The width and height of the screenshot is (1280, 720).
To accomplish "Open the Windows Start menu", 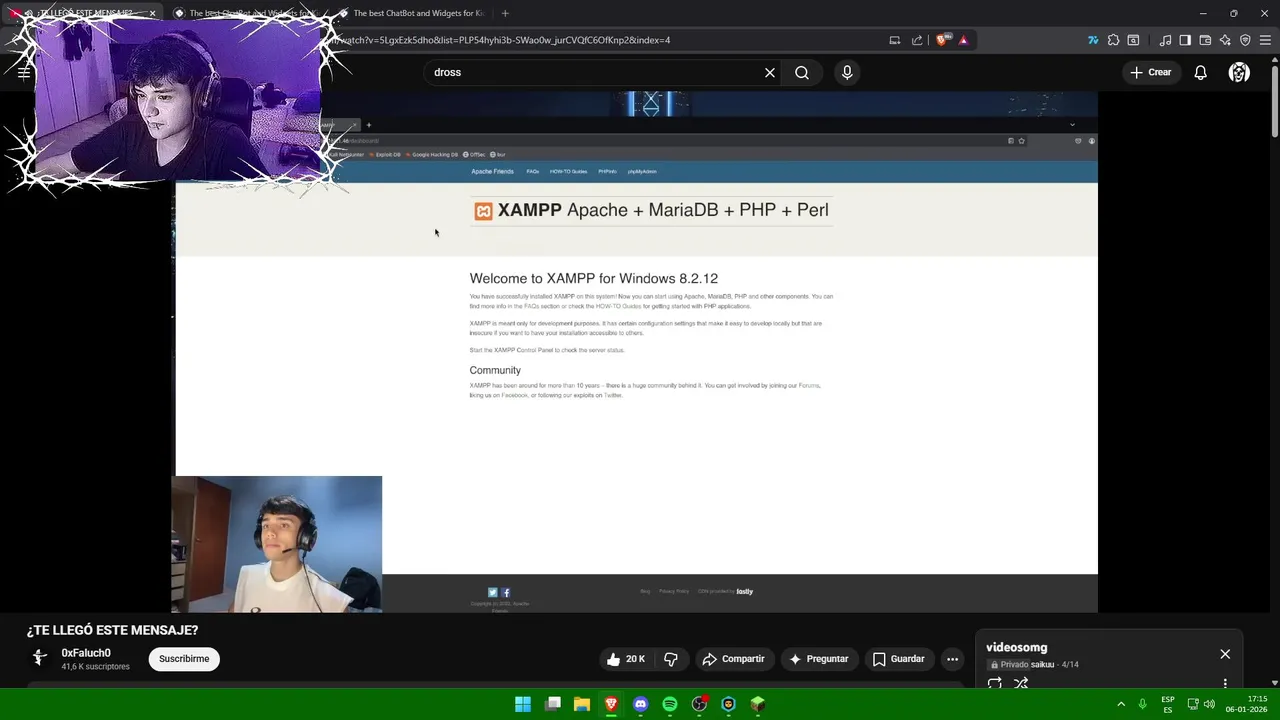I will (x=523, y=704).
